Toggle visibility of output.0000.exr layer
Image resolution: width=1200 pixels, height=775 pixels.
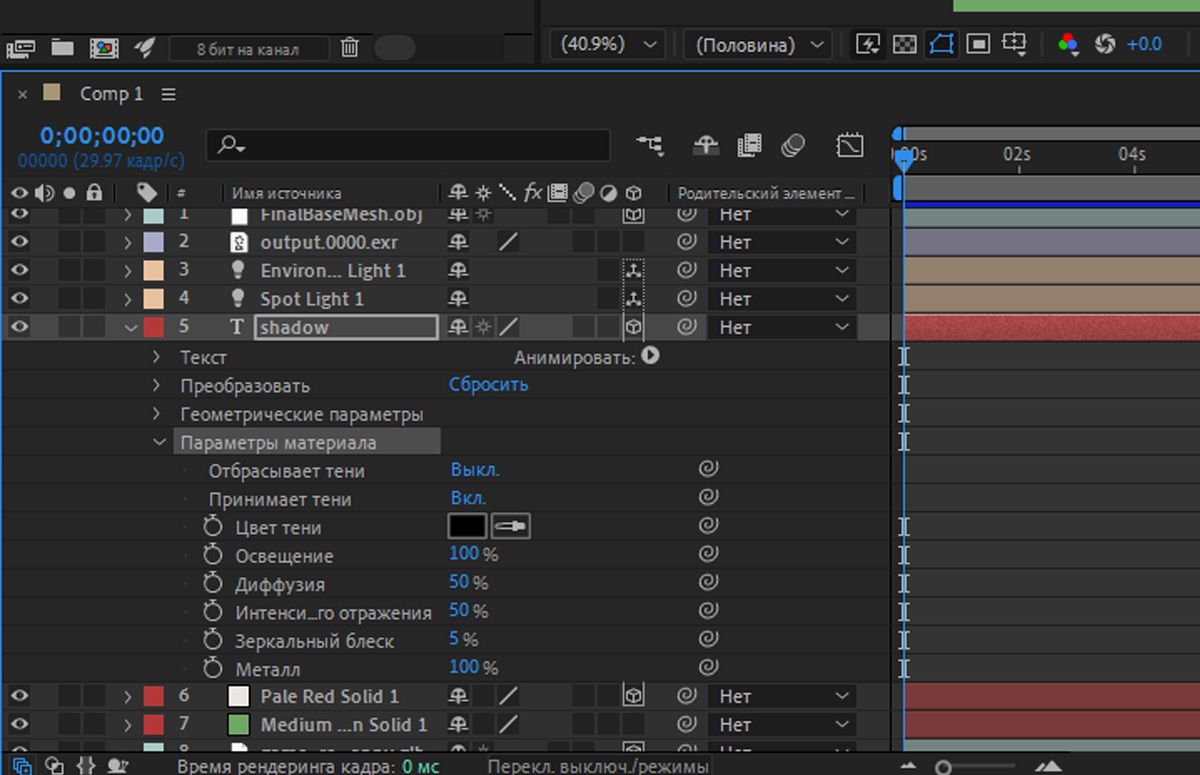[x=20, y=241]
